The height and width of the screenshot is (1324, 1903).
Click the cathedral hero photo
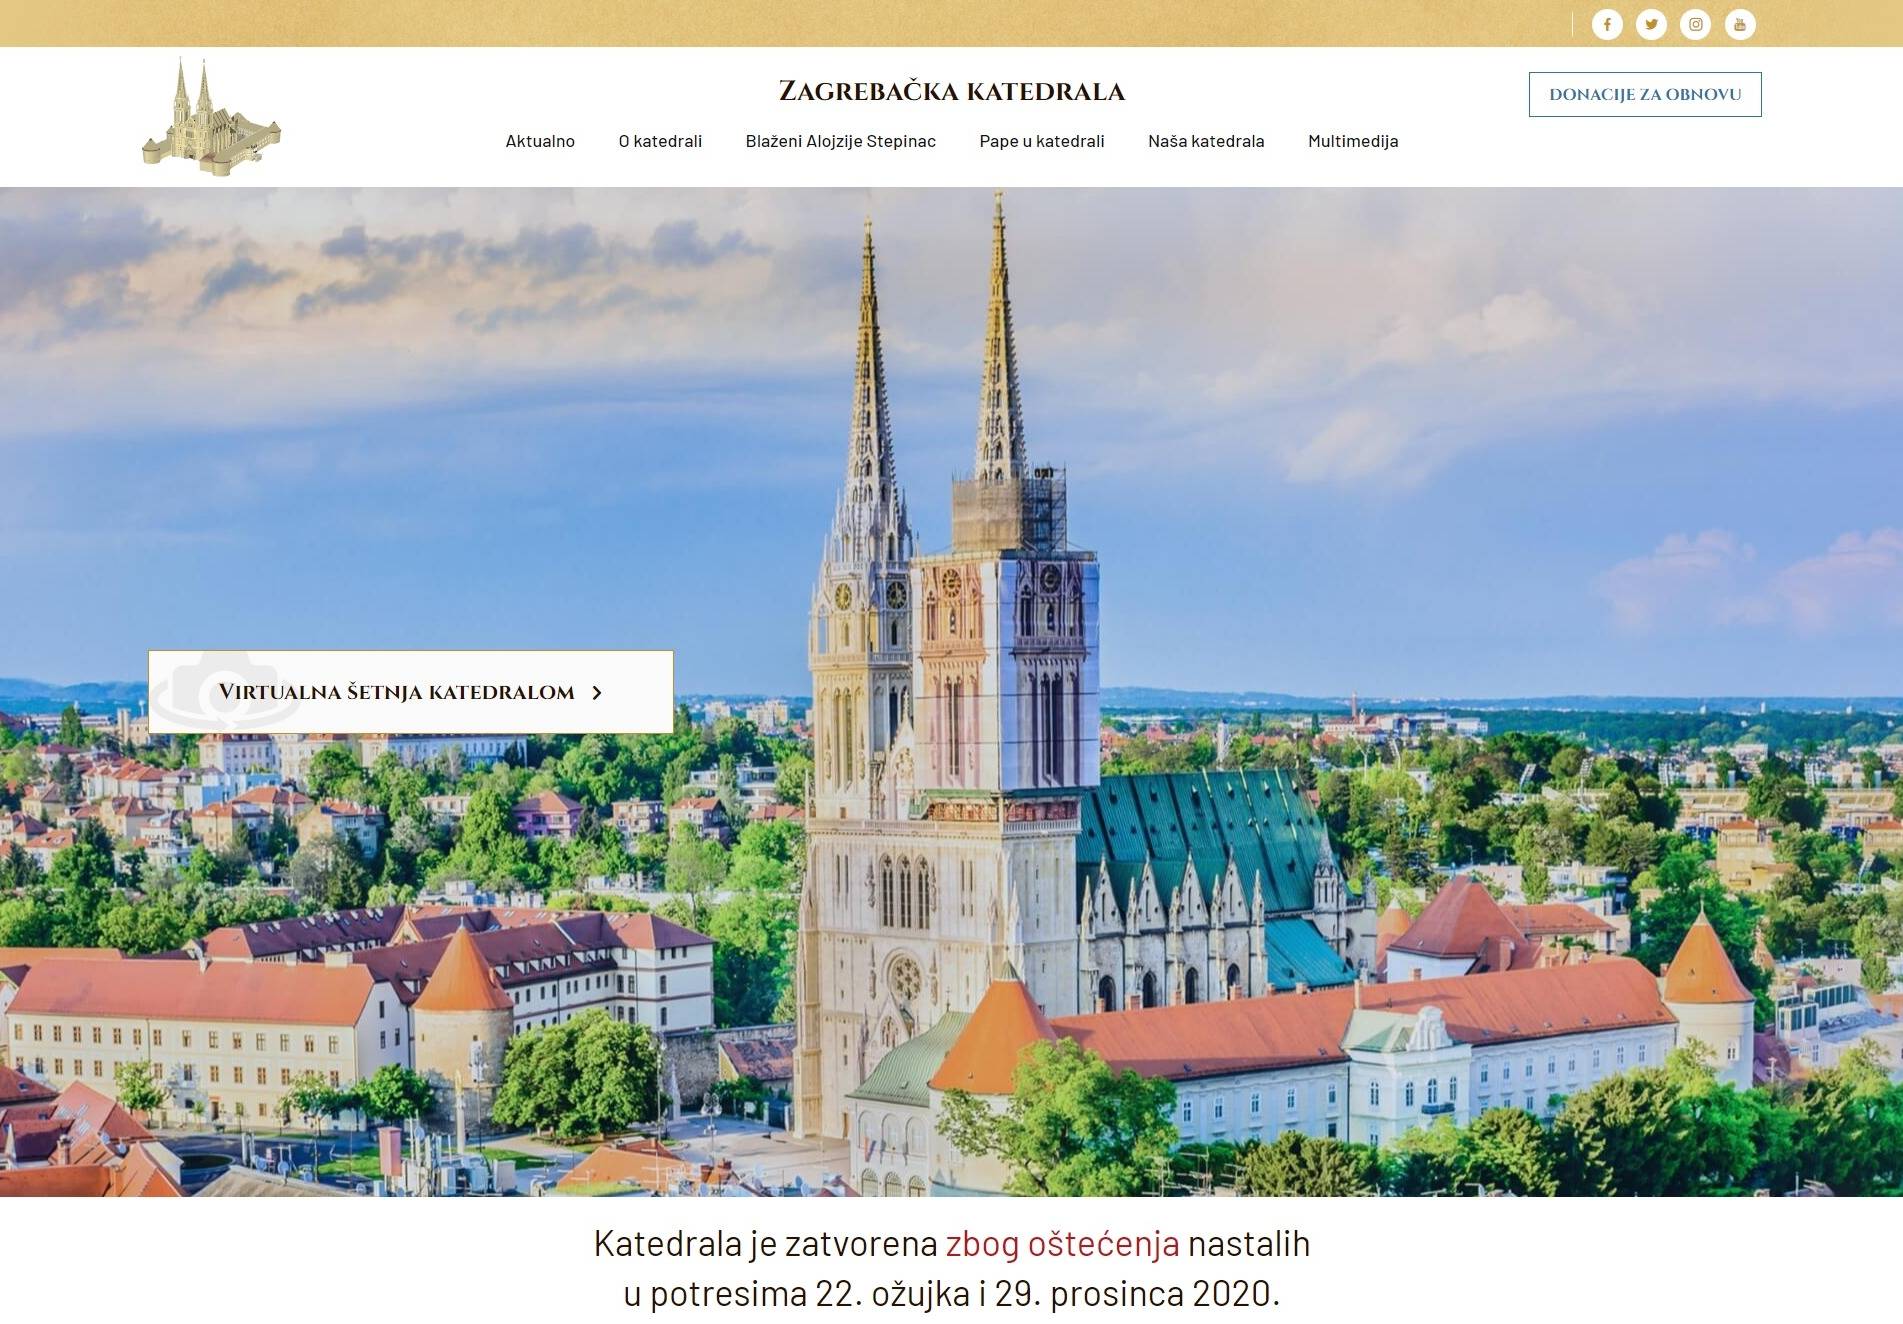click(951, 692)
